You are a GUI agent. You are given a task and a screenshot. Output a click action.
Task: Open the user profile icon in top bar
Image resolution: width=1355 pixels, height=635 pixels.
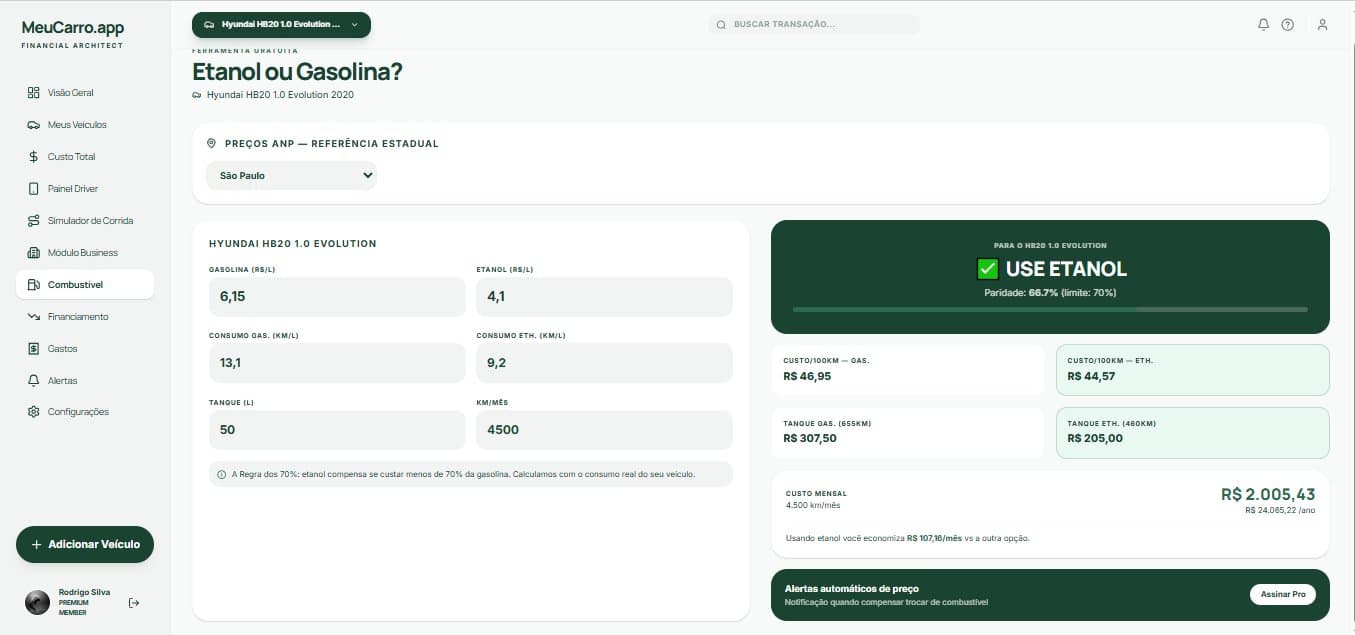coord(1322,24)
